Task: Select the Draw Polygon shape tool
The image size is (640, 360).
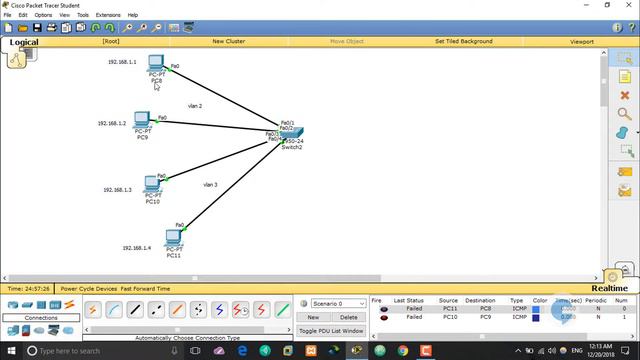Action: 622,133
